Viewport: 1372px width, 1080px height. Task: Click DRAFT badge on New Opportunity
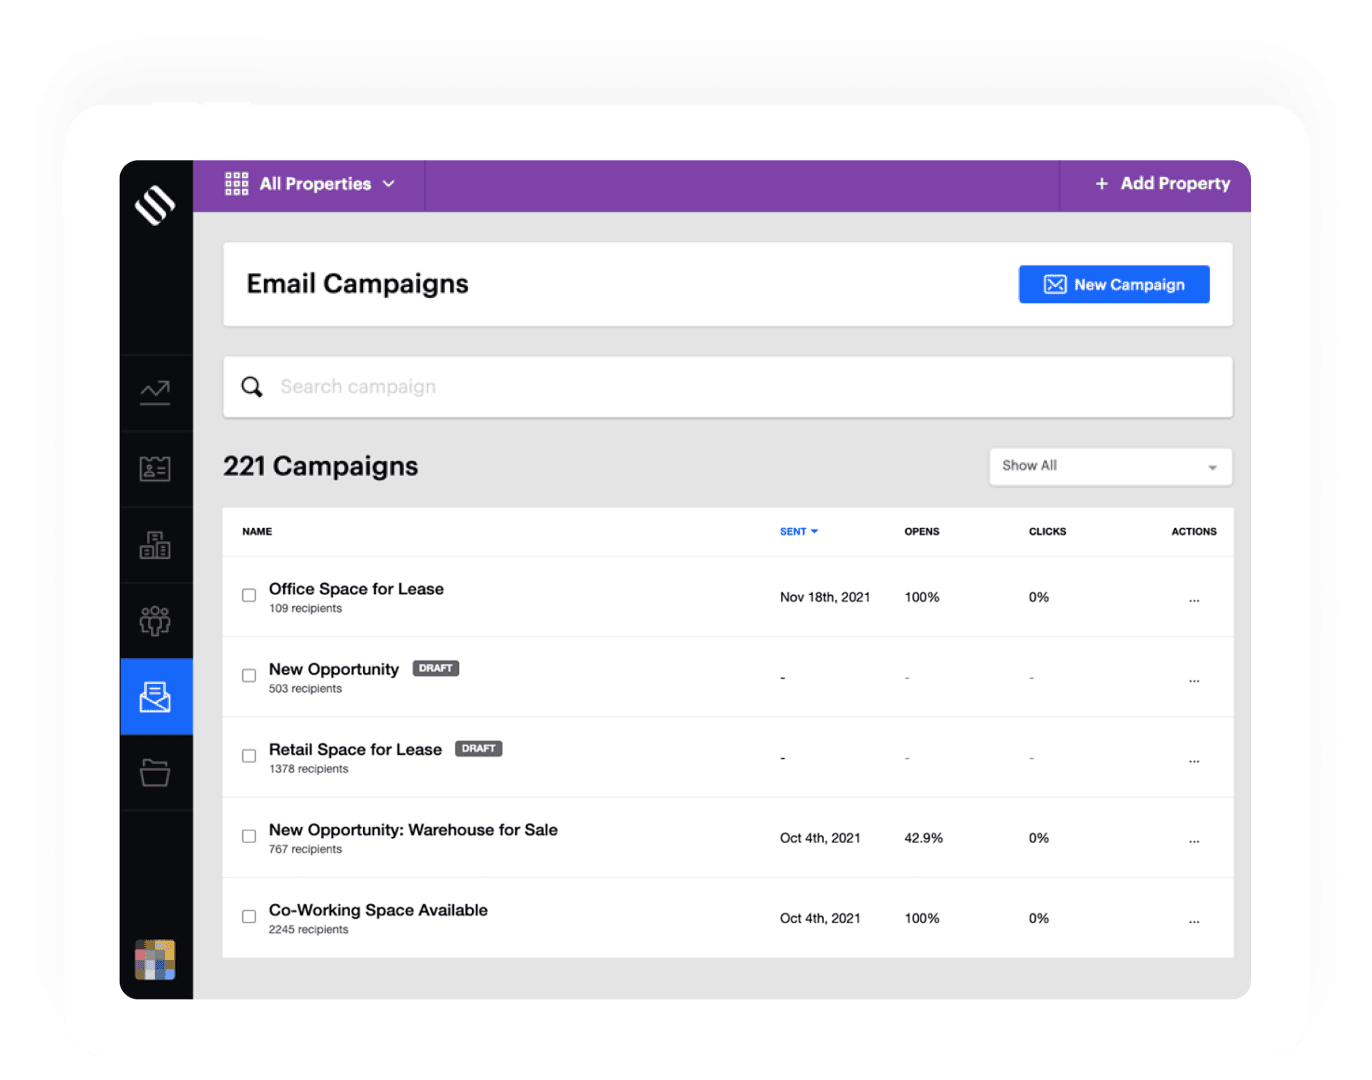click(x=436, y=668)
